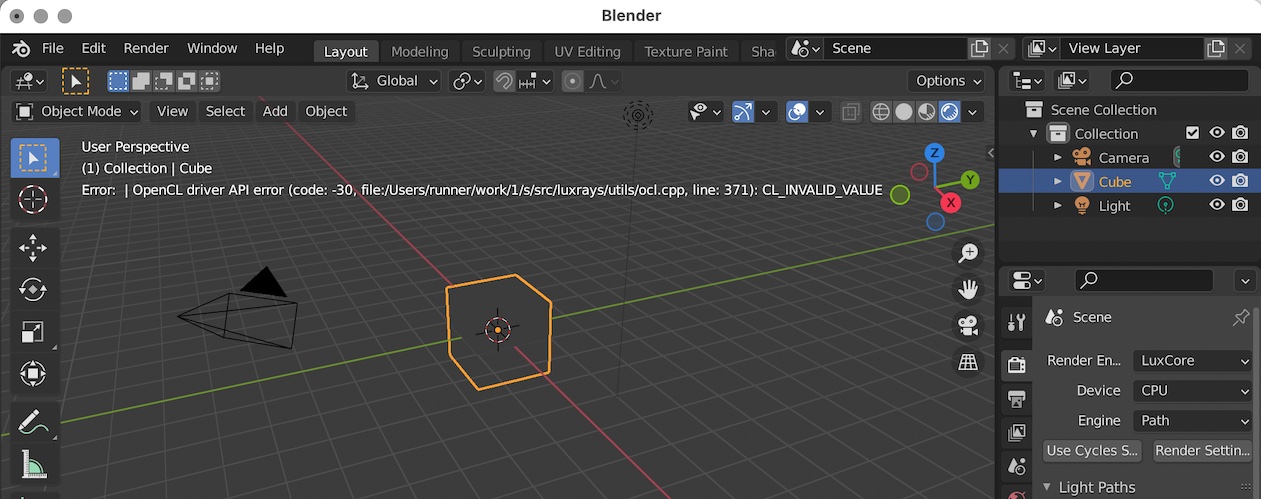Toggle camera view with camera icon

pyautogui.click(x=968, y=326)
